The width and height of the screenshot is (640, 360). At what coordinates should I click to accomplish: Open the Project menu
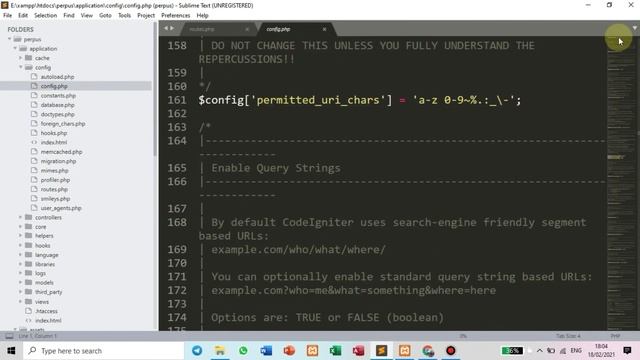(146, 15)
